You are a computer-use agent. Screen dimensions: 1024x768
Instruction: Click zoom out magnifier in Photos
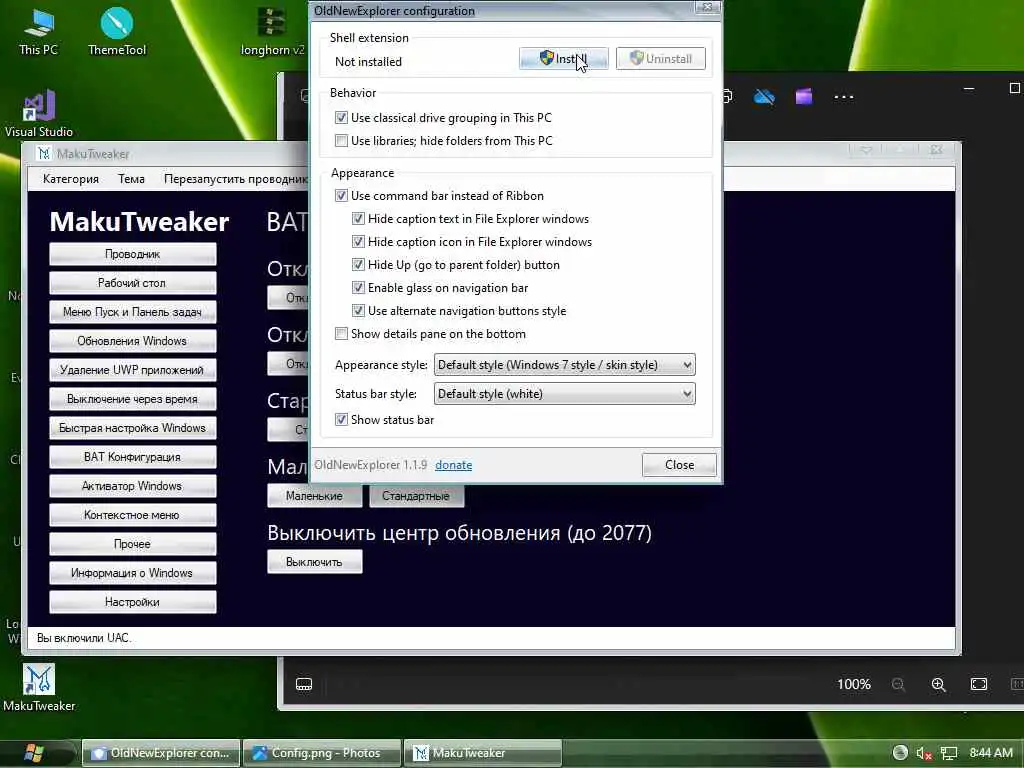point(899,684)
